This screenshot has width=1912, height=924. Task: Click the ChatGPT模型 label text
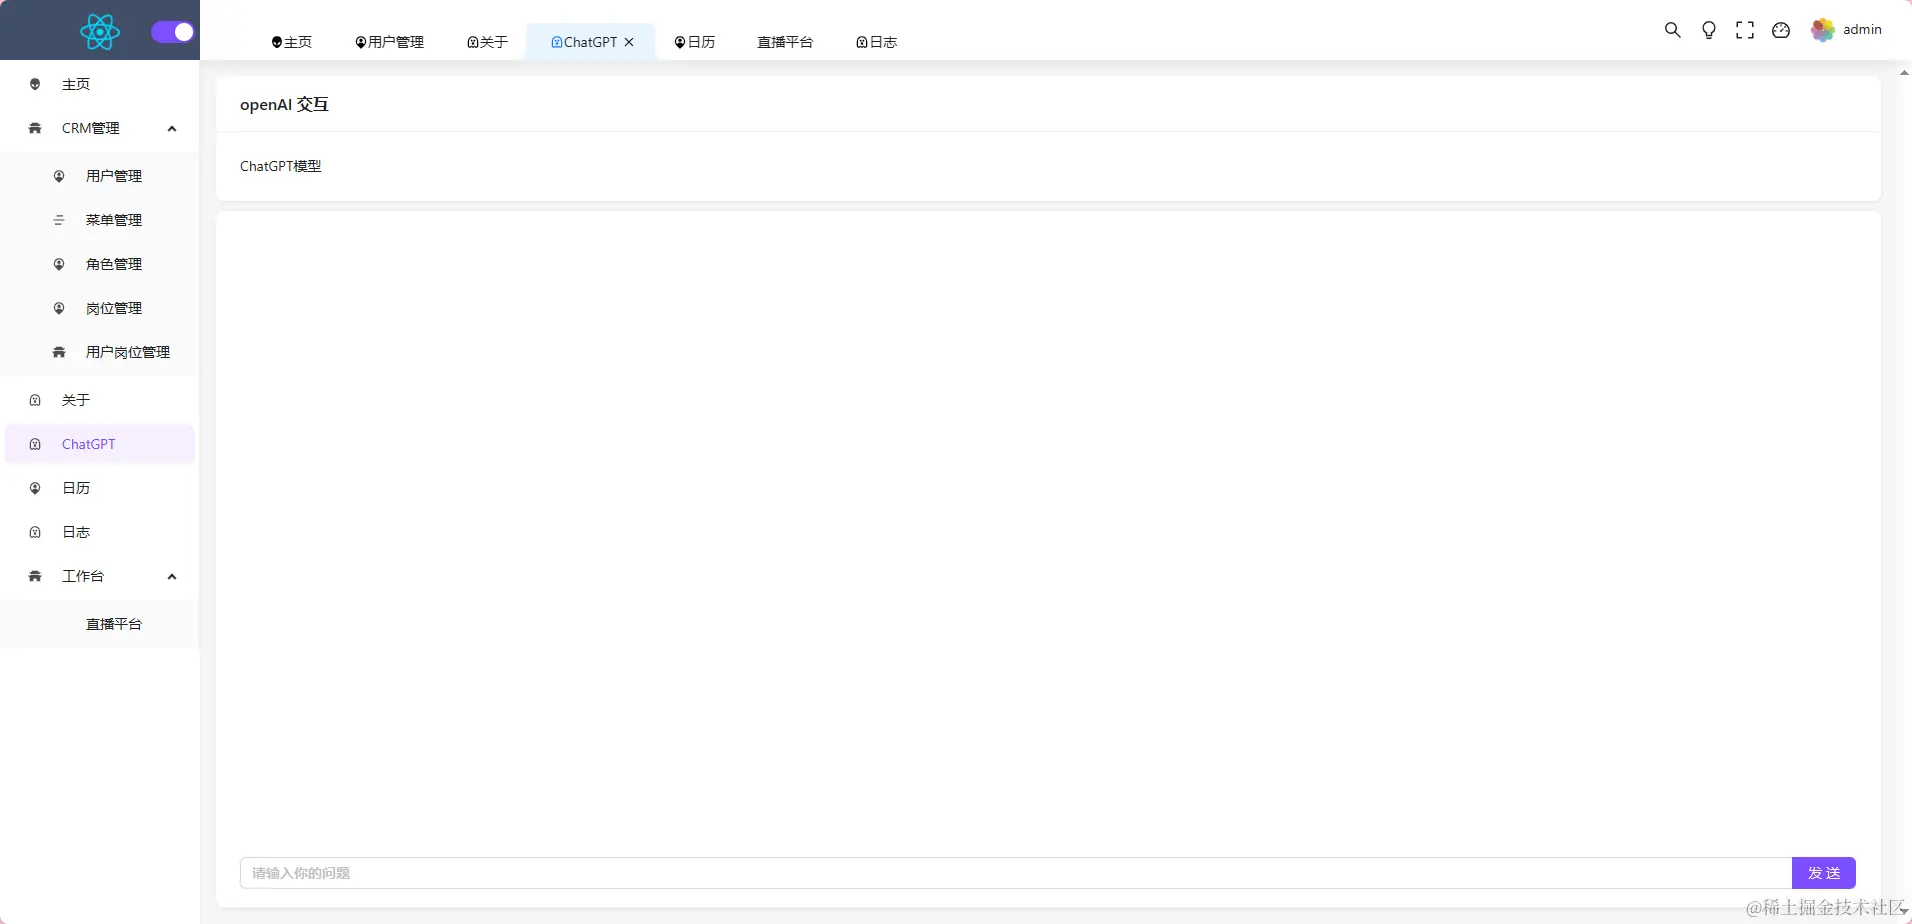(281, 166)
